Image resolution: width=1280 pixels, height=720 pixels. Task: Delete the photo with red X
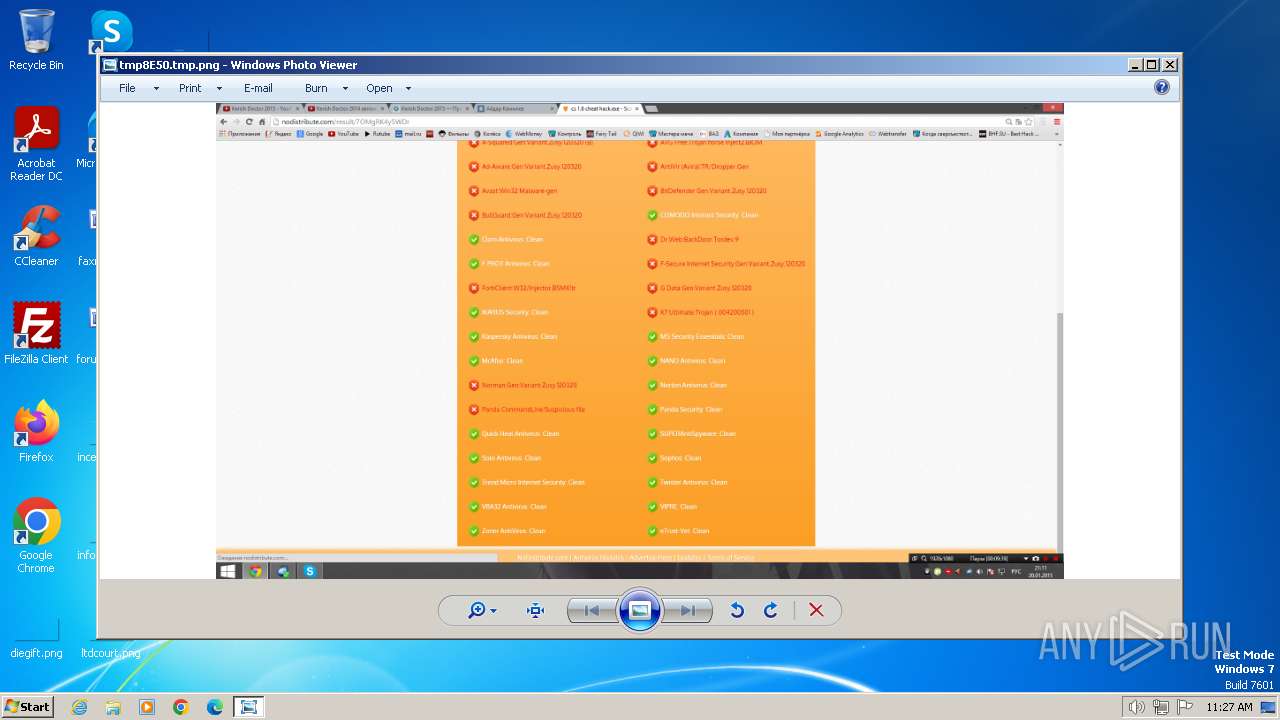[816, 610]
